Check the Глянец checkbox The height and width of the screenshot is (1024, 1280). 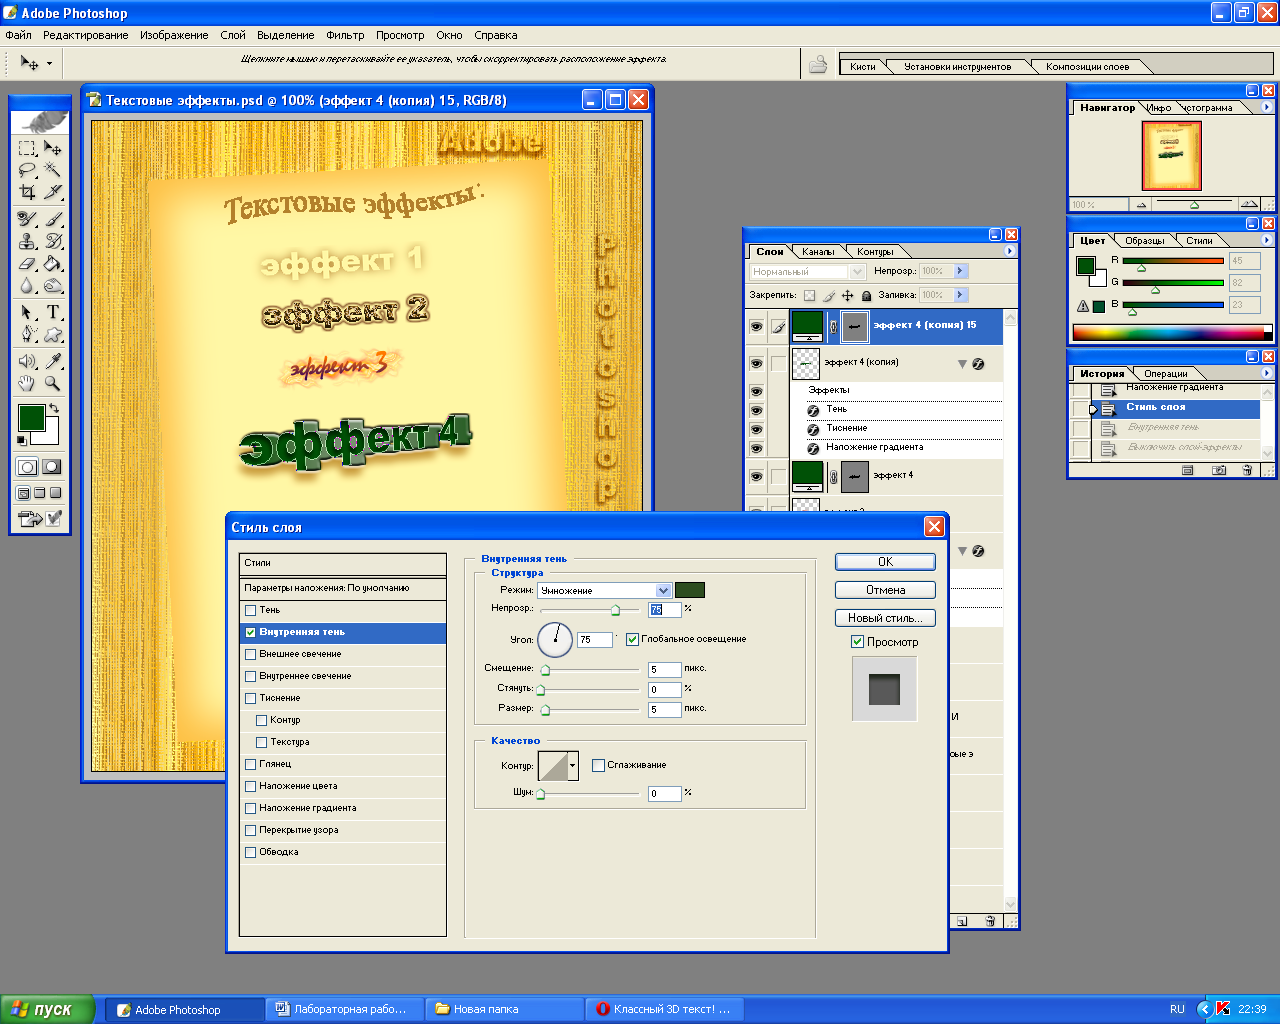[251, 764]
